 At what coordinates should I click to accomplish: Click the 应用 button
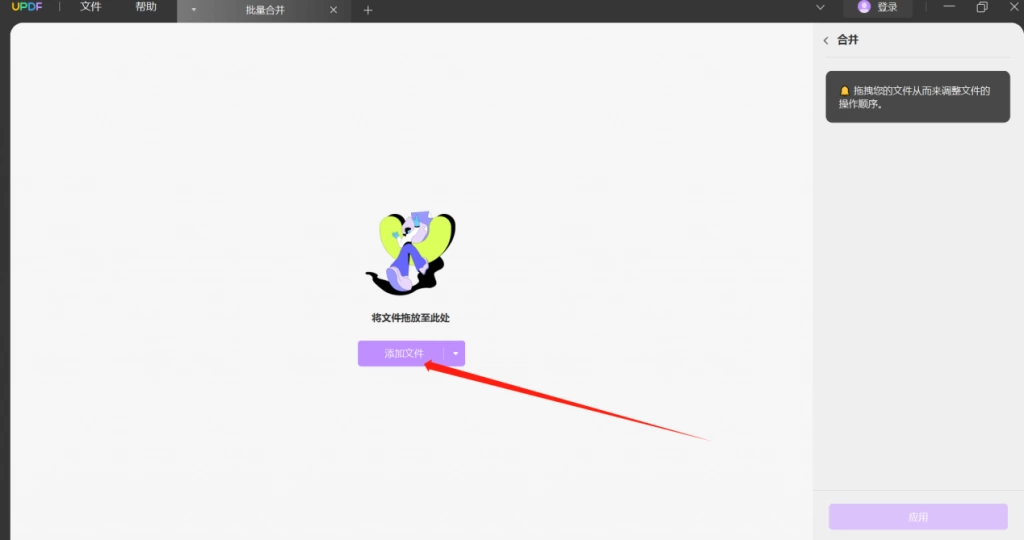click(918, 516)
